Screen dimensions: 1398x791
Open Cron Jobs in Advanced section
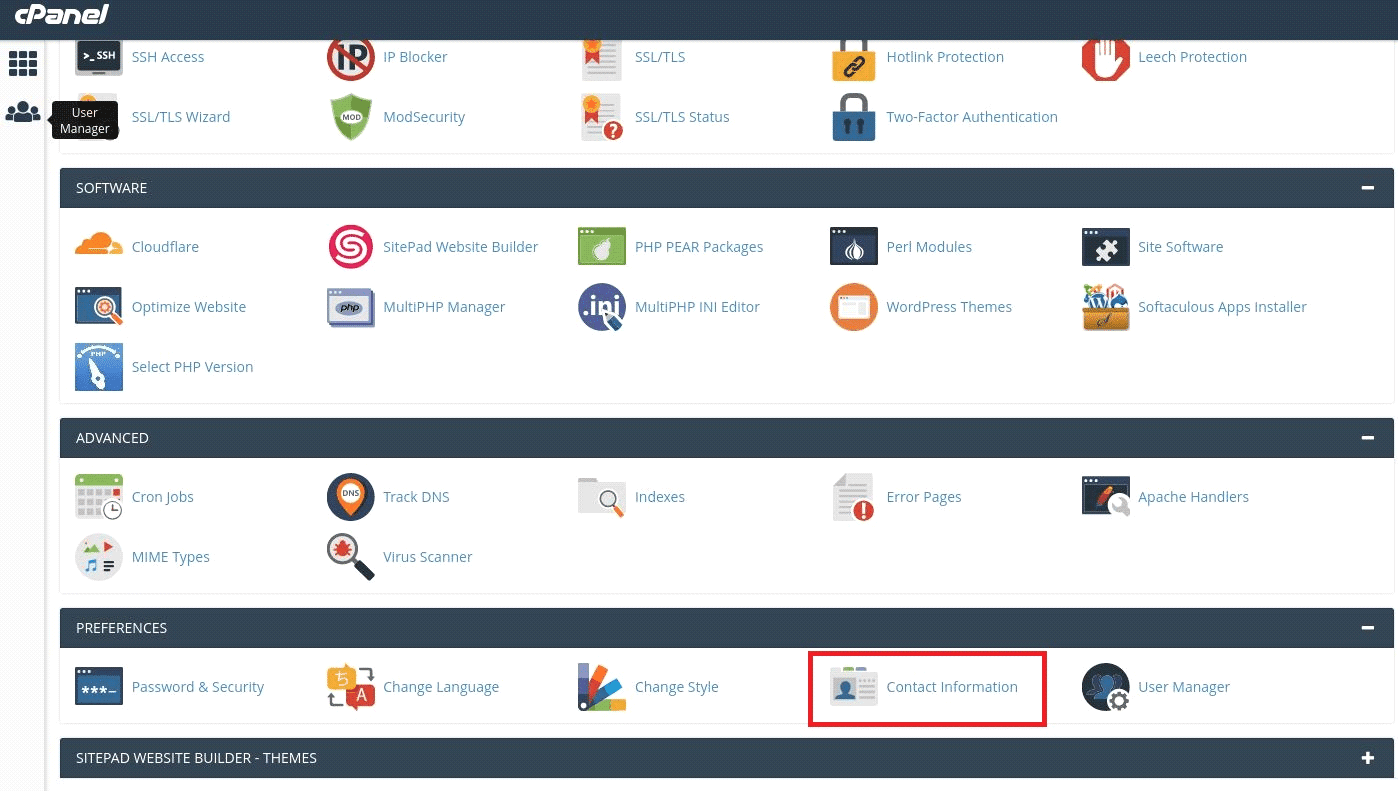[x=162, y=496]
